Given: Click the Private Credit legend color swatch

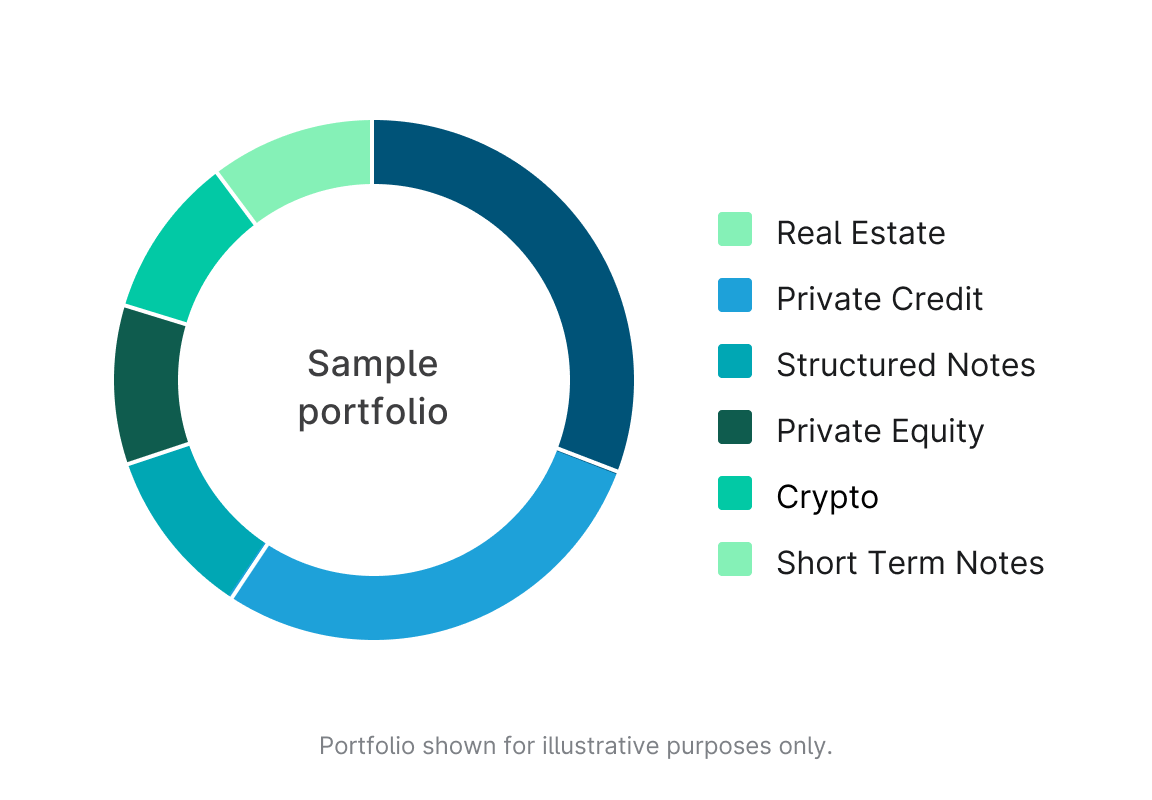Looking at the screenshot, I should click(735, 295).
